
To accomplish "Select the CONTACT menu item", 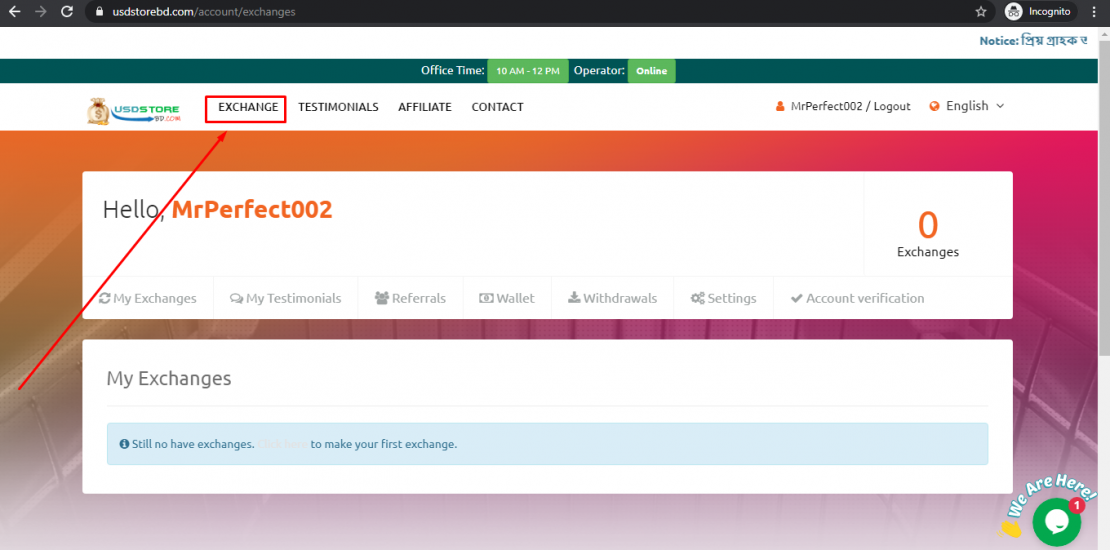I will click(497, 107).
